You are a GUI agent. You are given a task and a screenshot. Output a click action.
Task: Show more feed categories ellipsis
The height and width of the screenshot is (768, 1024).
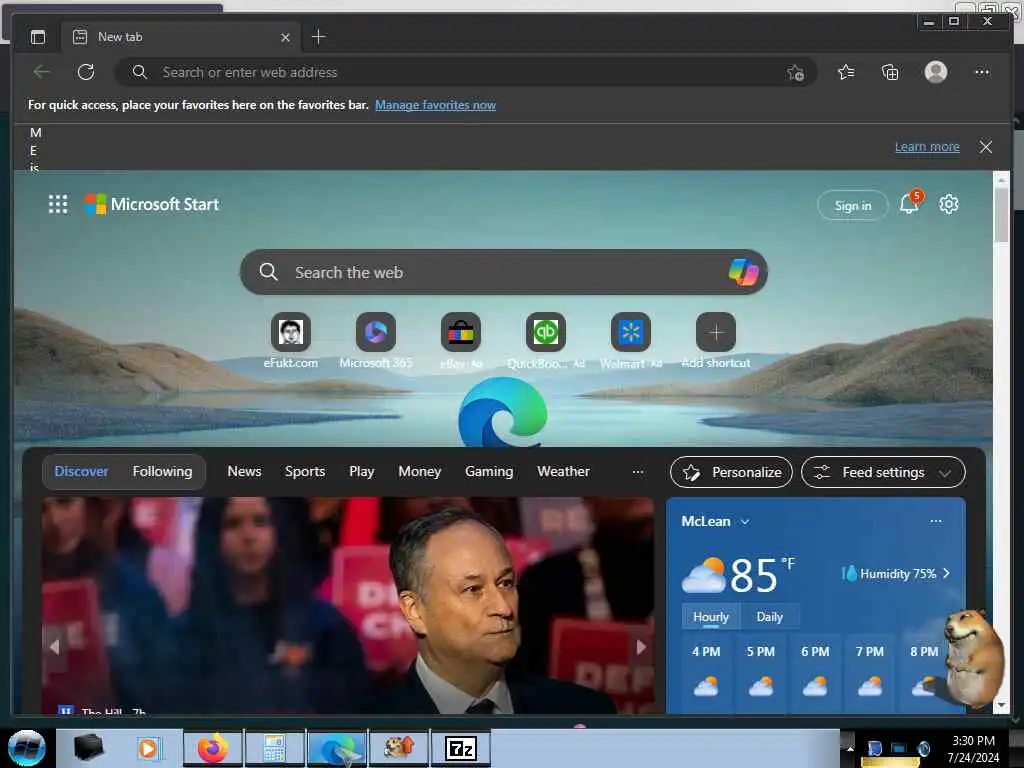pyautogui.click(x=638, y=472)
